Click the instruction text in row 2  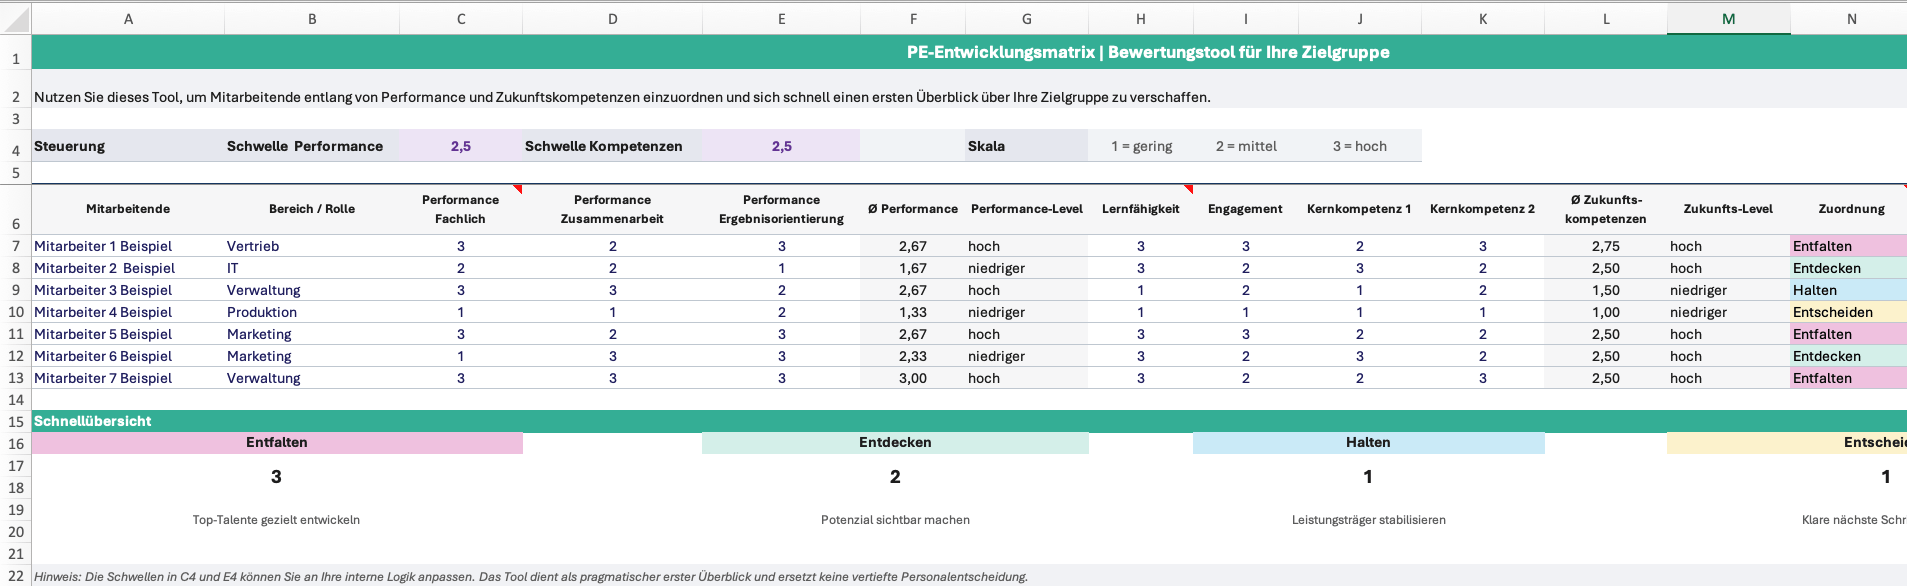(622, 97)
